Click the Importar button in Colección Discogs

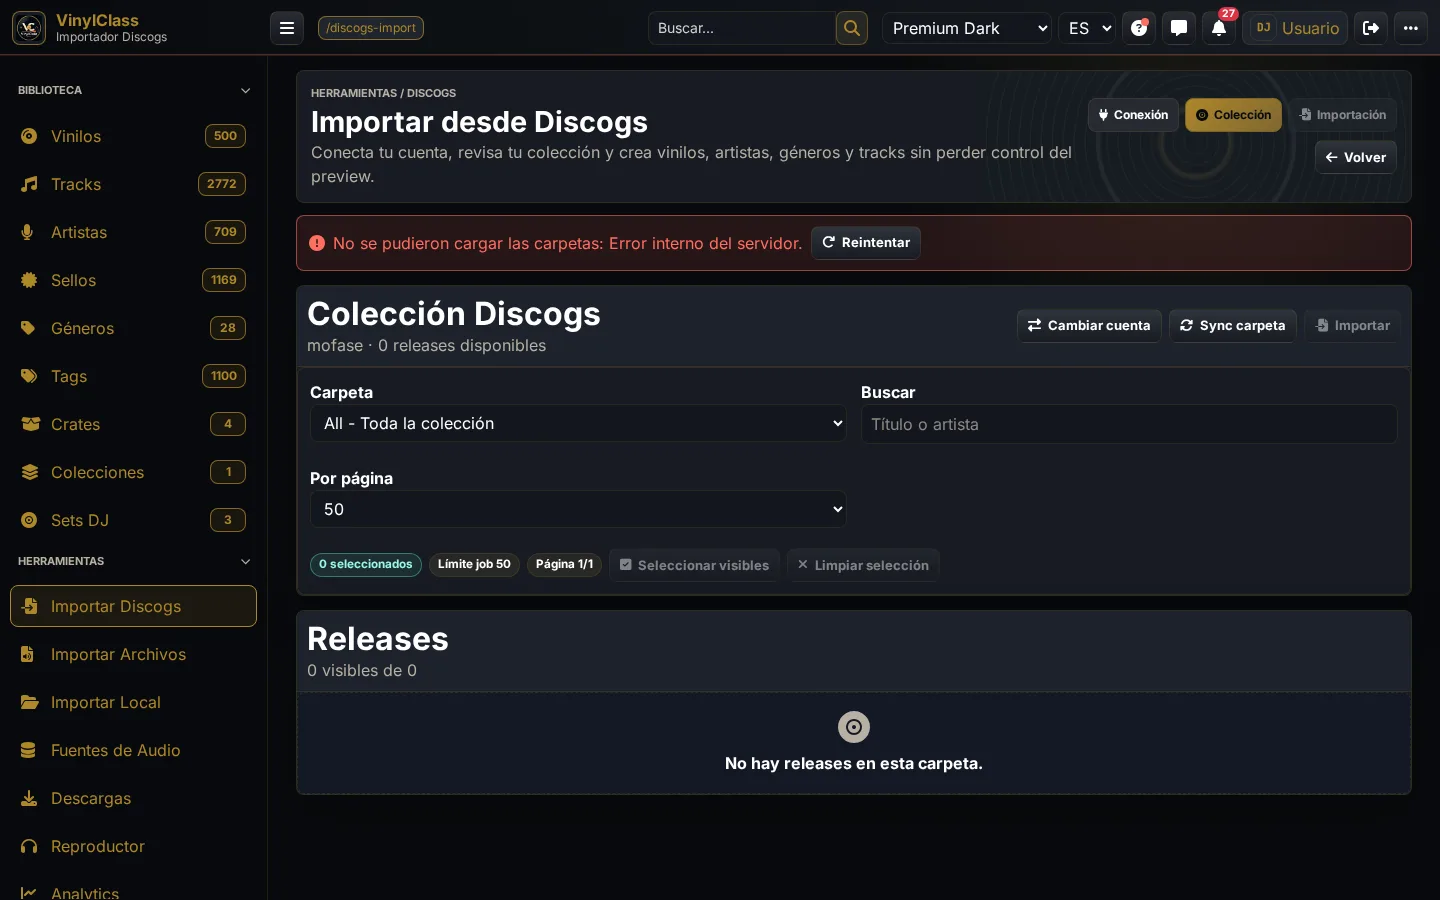[1352, 326]
